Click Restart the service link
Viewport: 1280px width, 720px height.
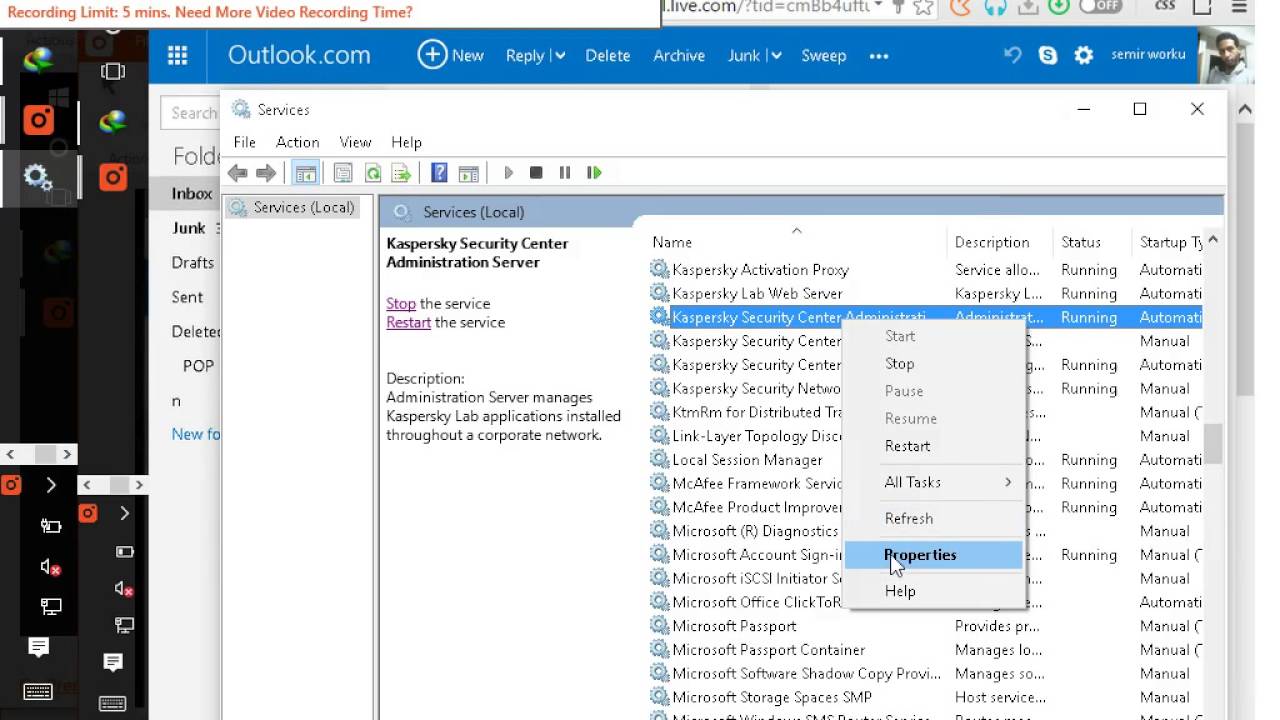[408, 322]
